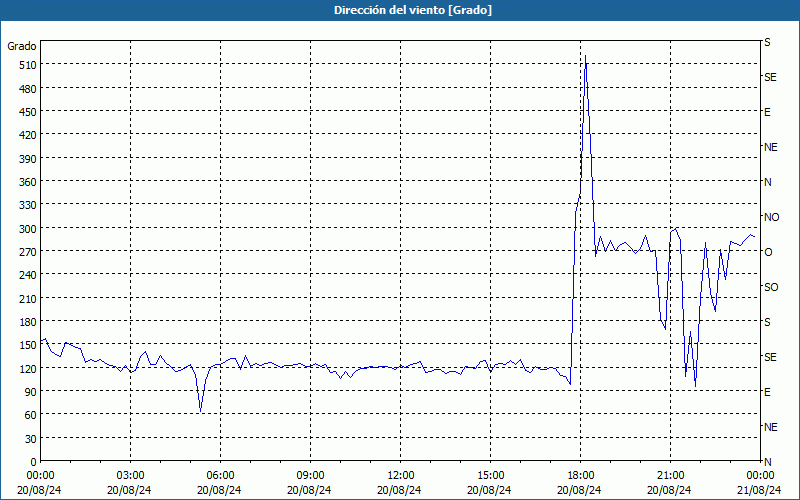
Task: Select the 30 y-axis tick label
Action: (x=30, y=439)
